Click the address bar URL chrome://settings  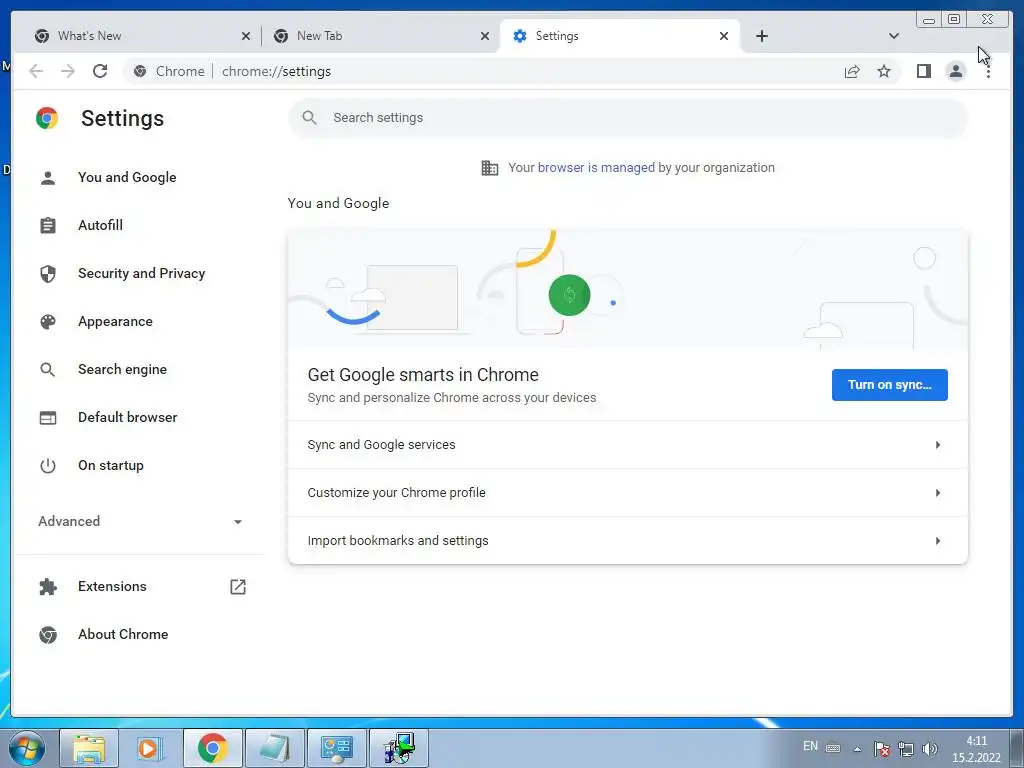(276, 71)
